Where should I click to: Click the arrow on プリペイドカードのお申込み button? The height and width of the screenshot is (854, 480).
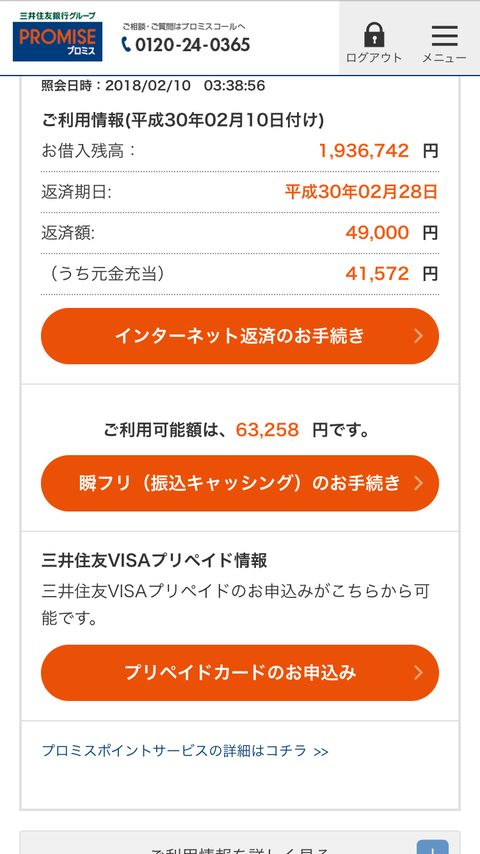coord(418,673)
